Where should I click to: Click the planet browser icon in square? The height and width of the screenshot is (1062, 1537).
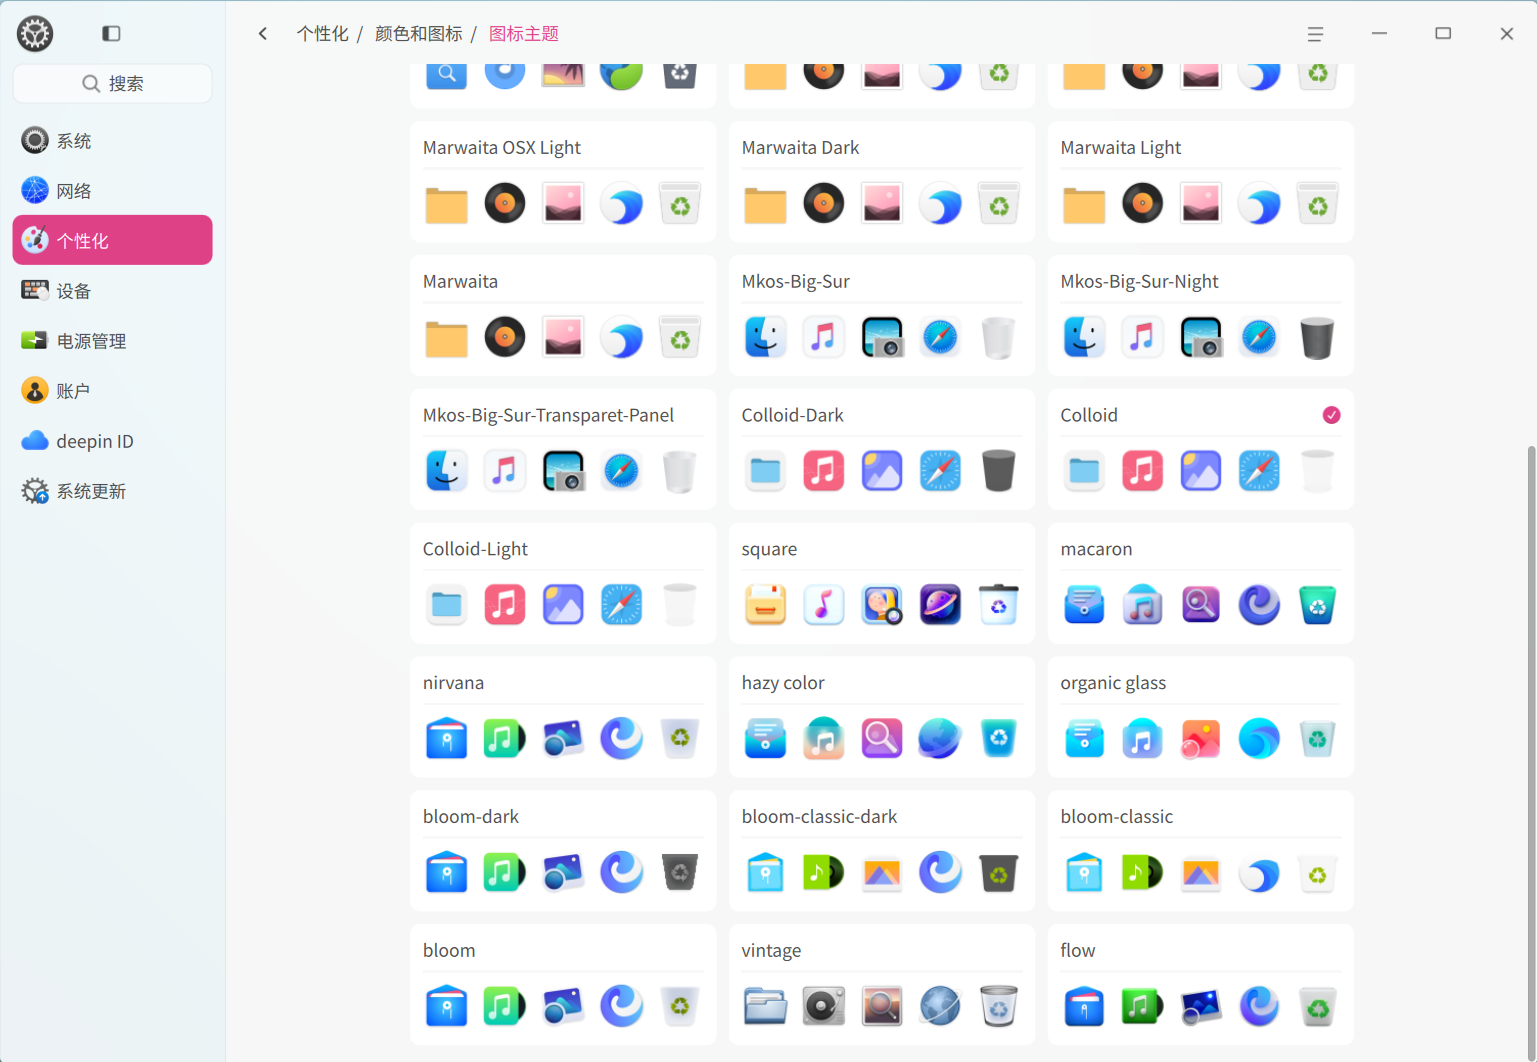tap(940, 605)
